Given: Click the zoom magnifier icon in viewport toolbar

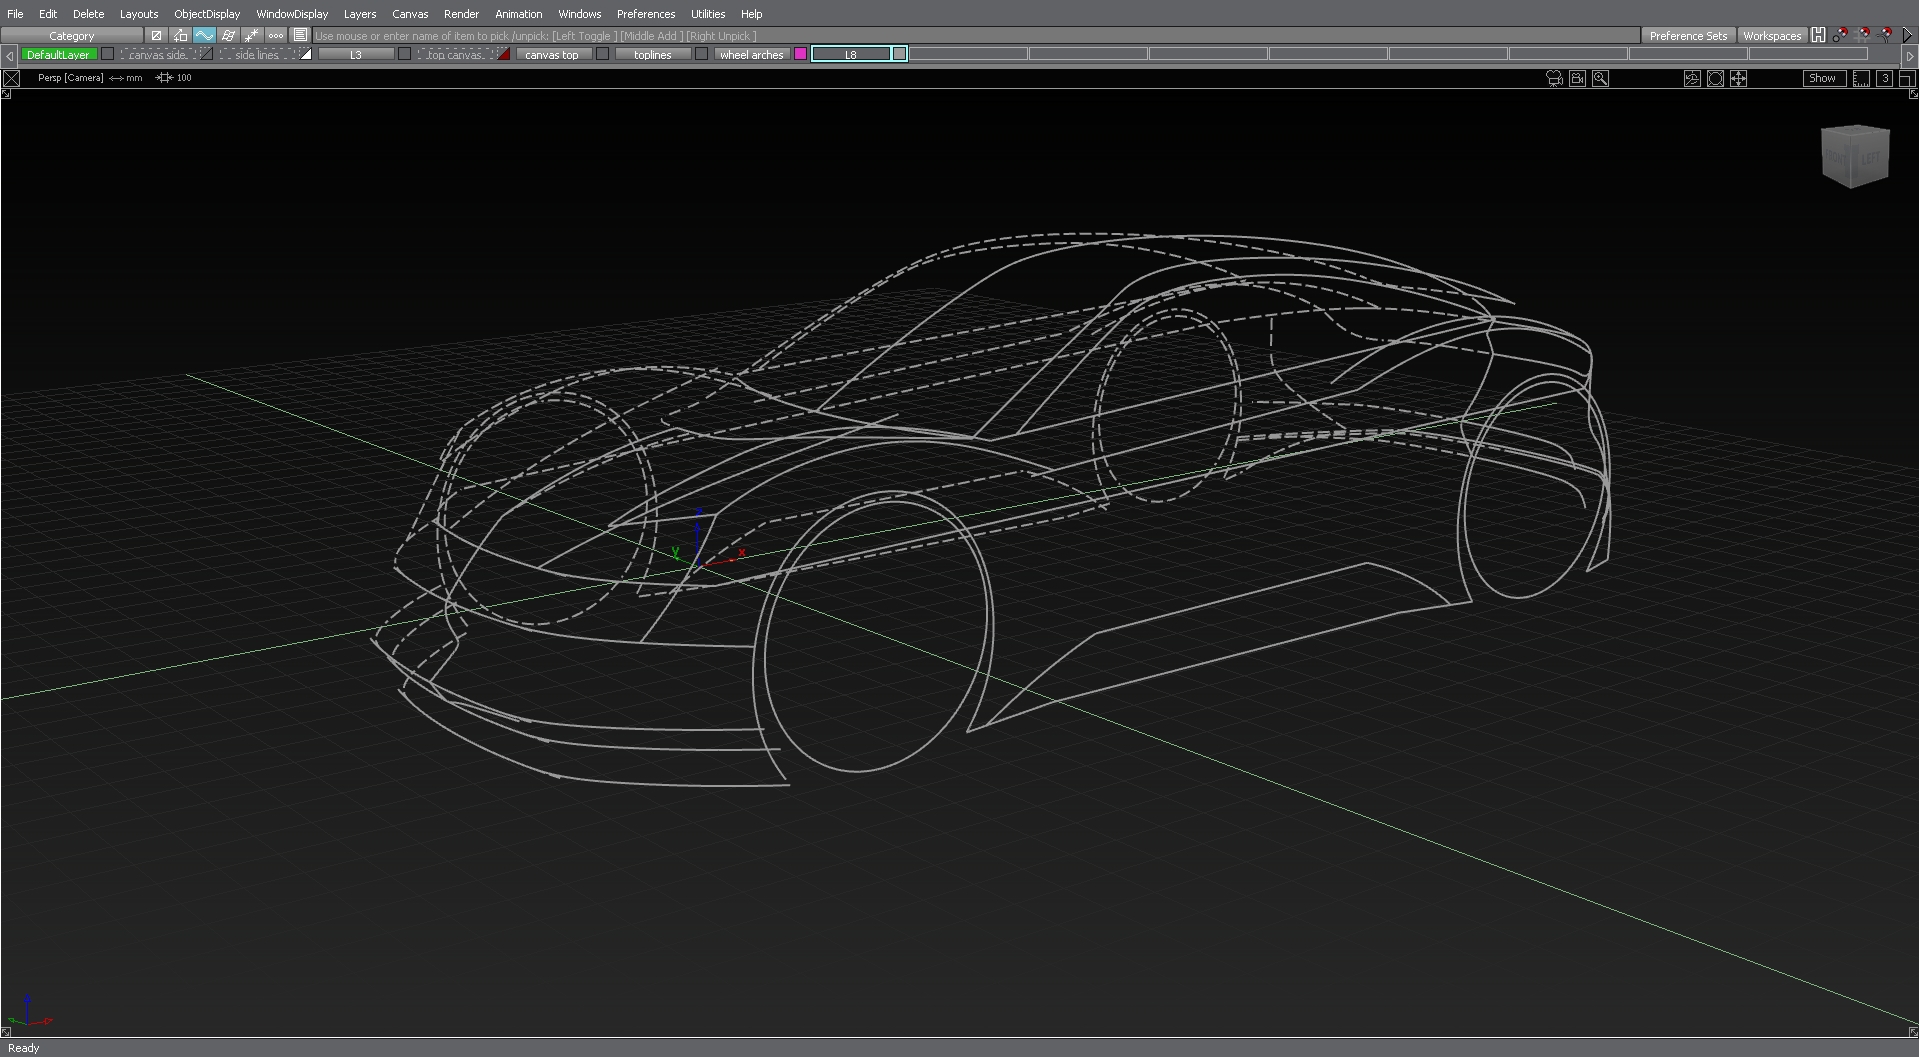Looking at the screenshot, I should (x=1601, y=79).
